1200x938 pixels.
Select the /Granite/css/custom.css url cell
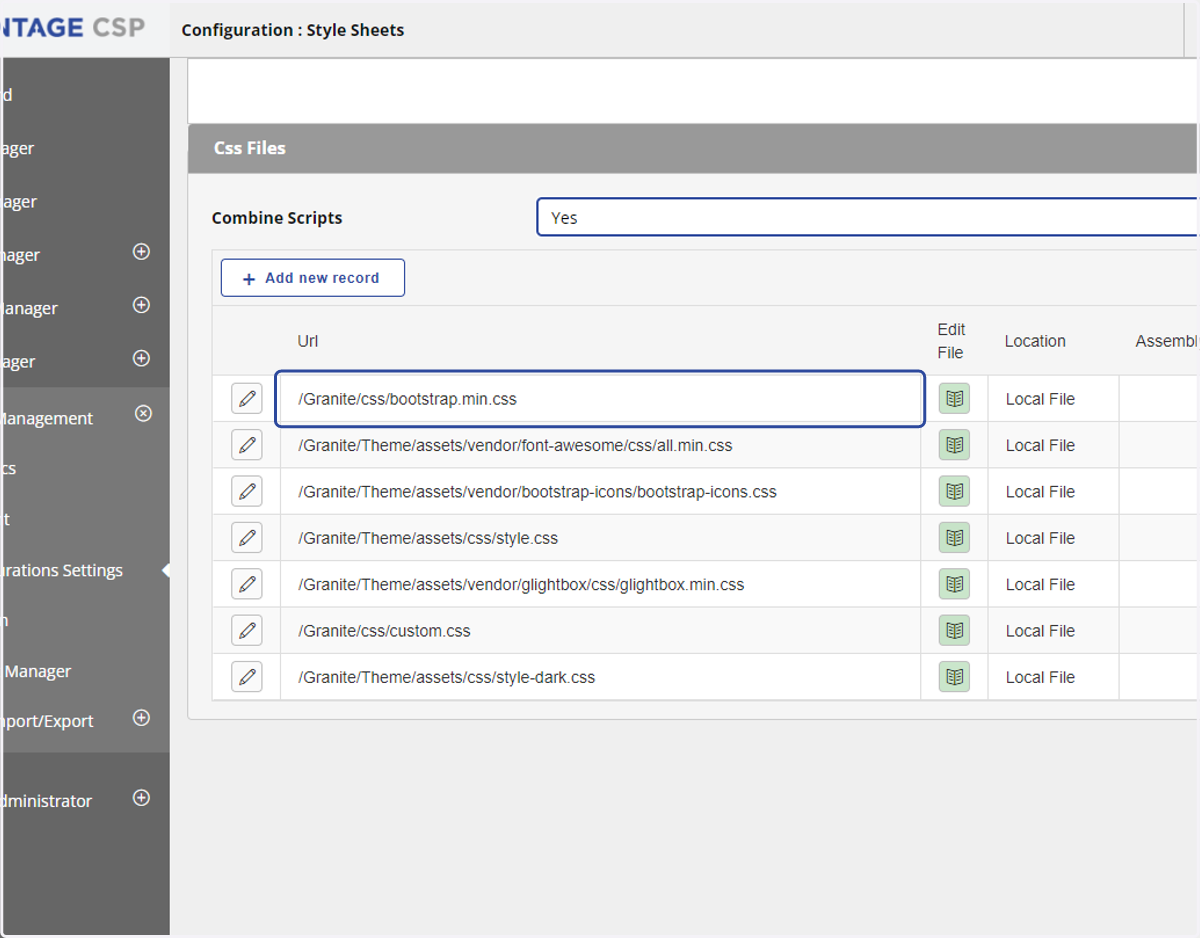(600, 631)
